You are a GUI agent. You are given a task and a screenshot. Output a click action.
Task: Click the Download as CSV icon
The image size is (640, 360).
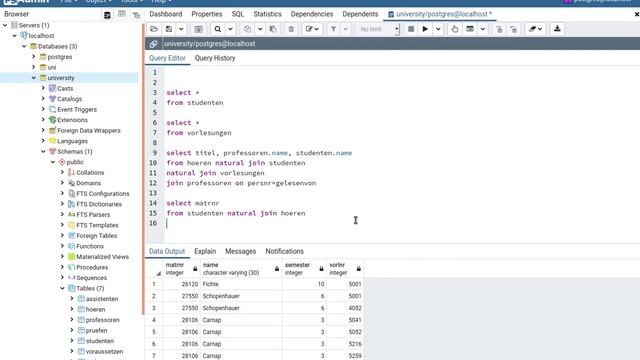(557, 29)
